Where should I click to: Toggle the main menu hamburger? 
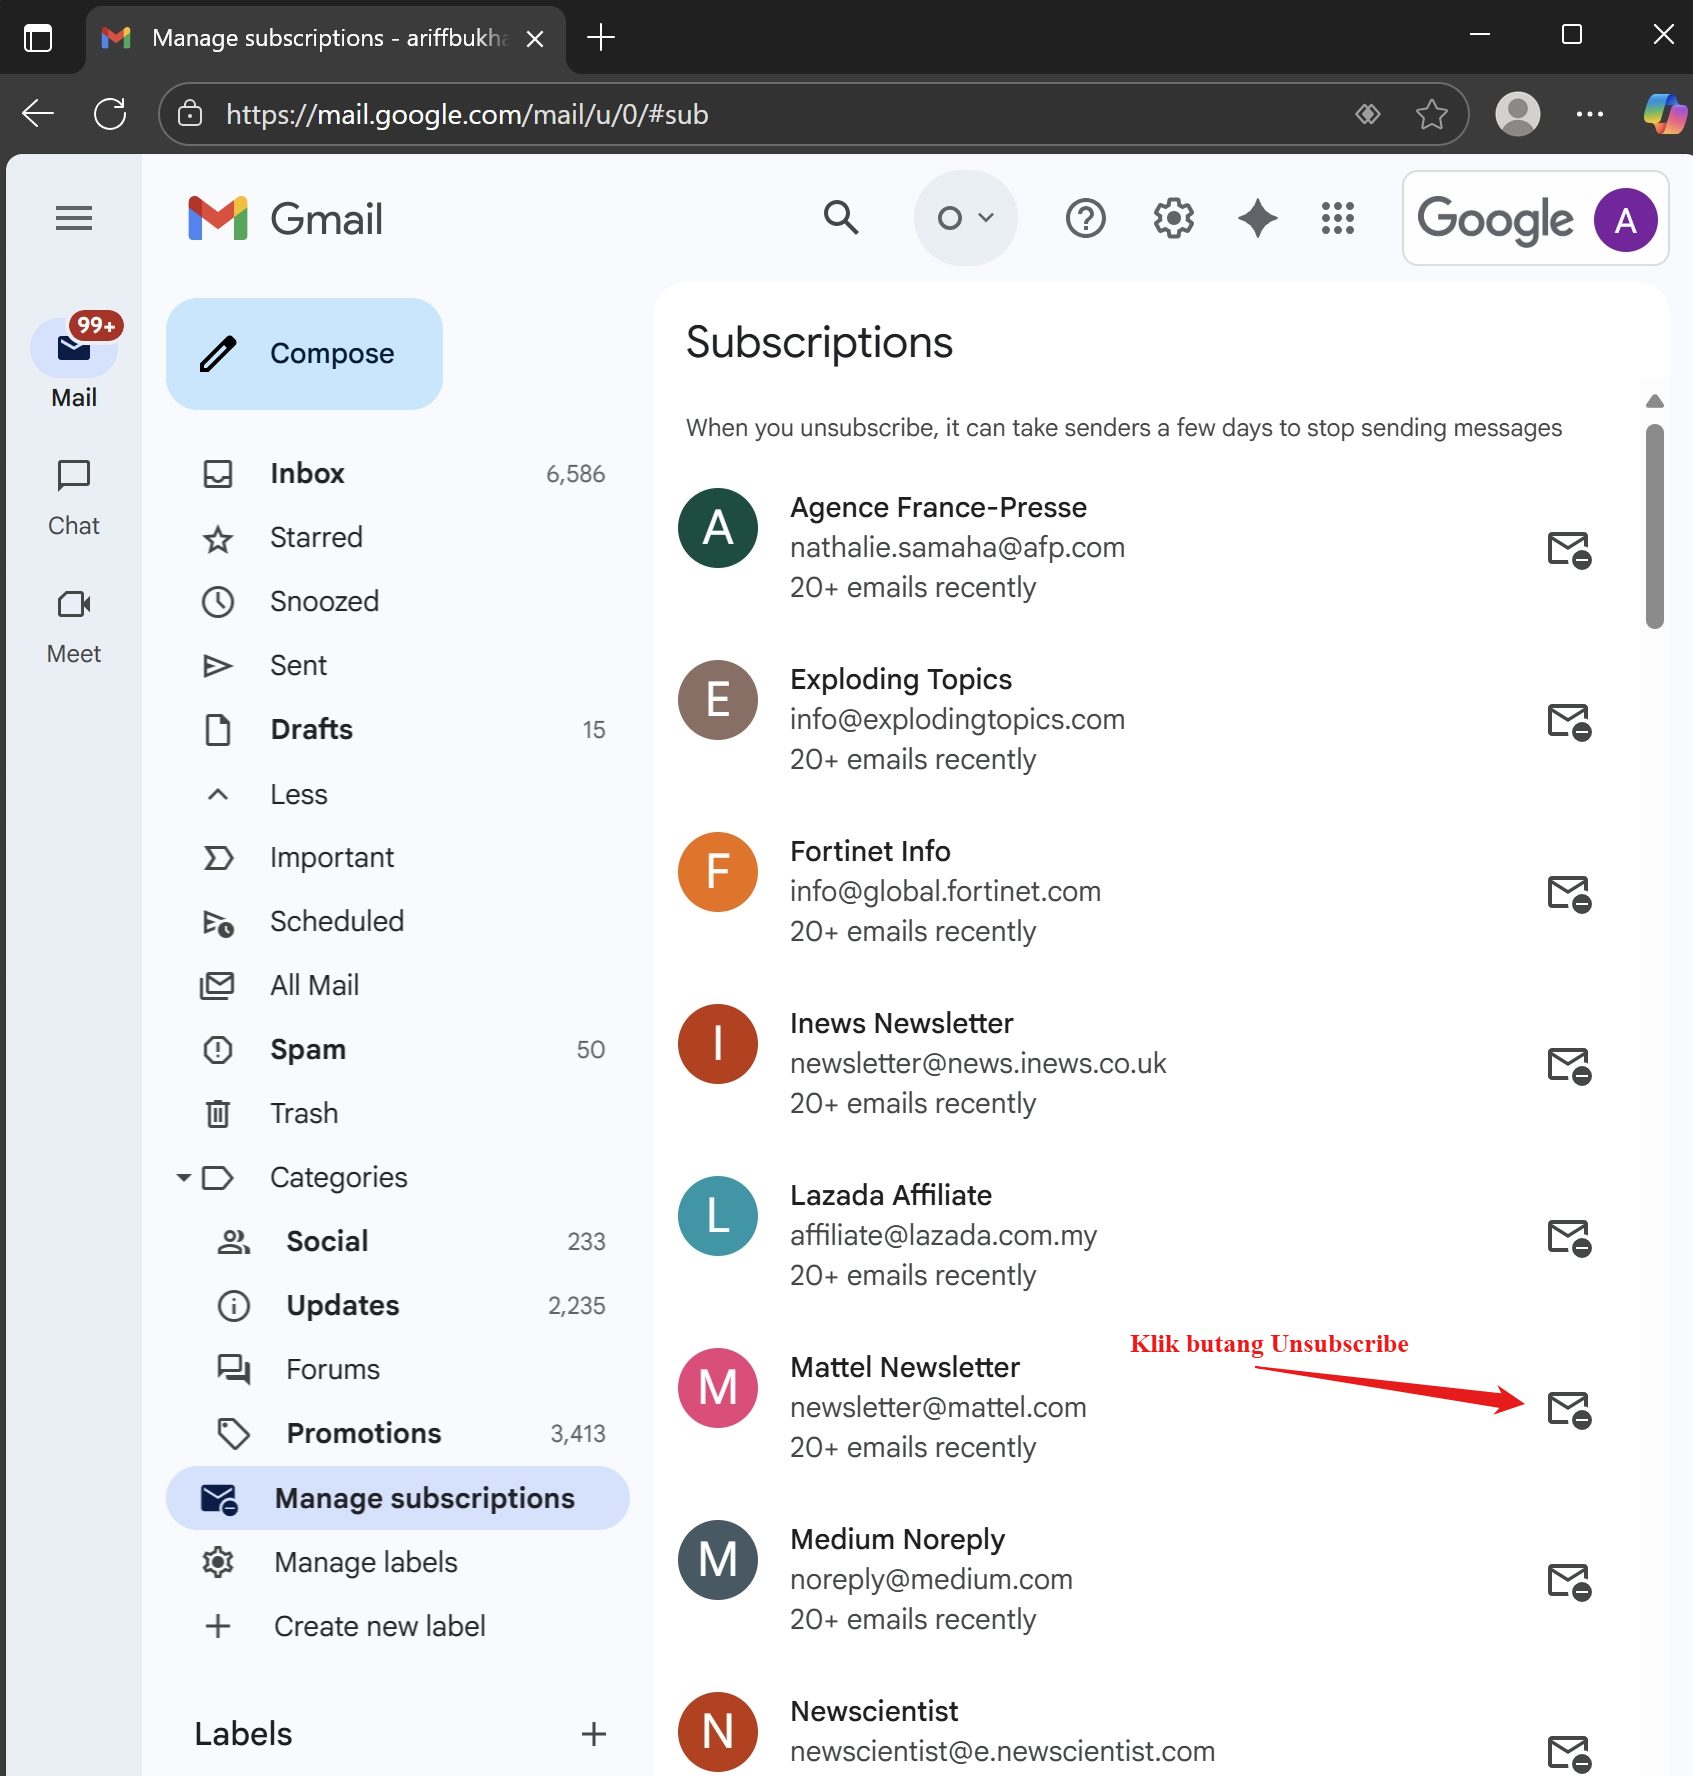click(74, 217)
